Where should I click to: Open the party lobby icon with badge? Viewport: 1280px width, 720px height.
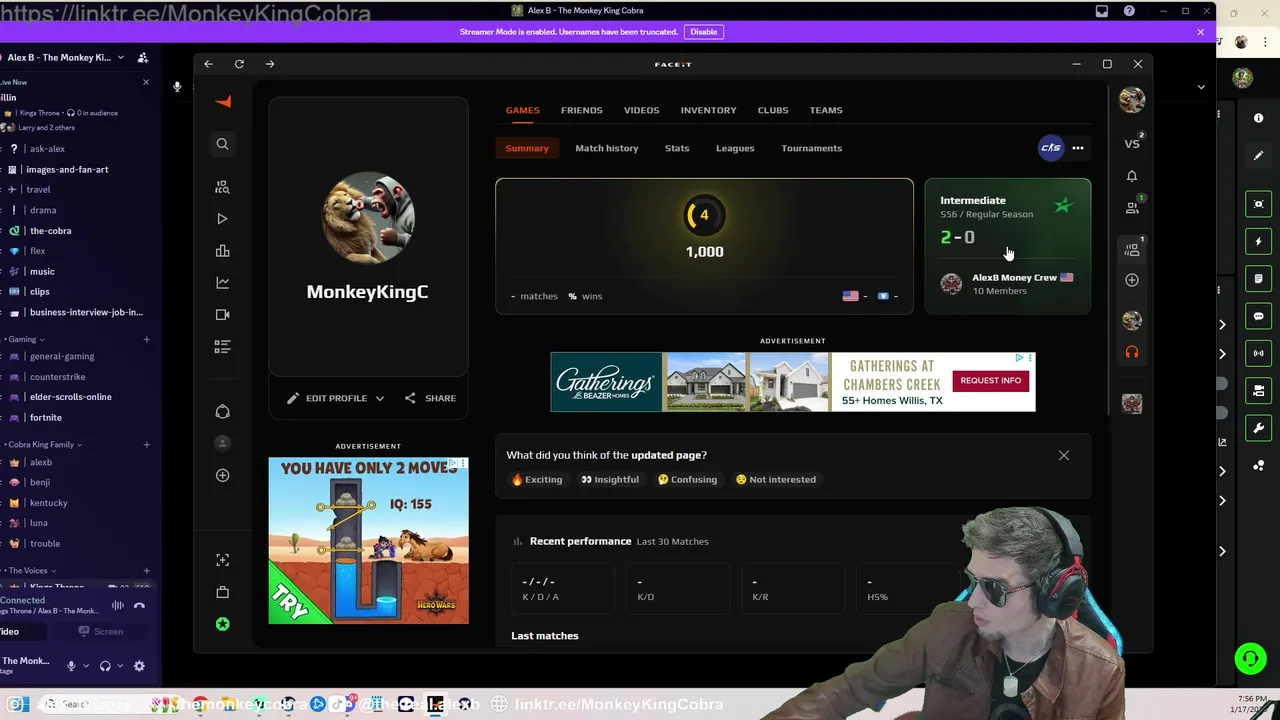click(1132, 249)
